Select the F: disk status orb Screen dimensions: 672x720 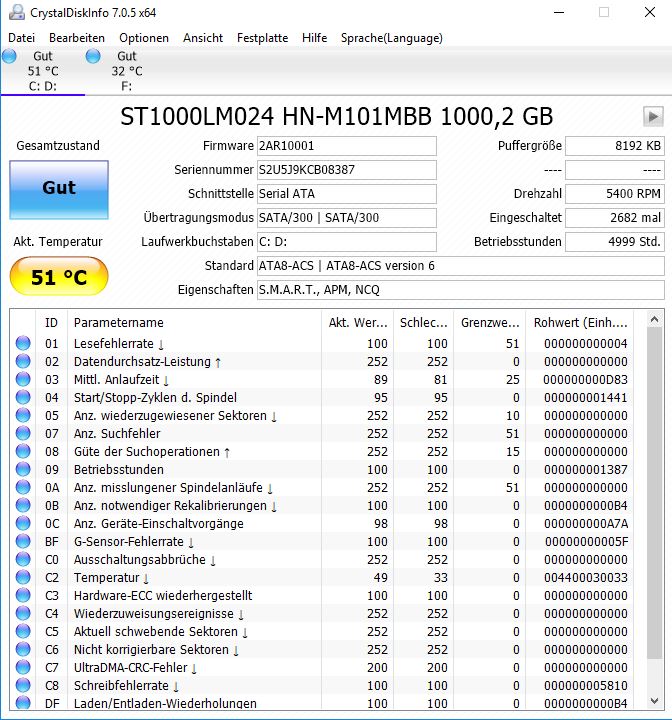tap(93, 56)
